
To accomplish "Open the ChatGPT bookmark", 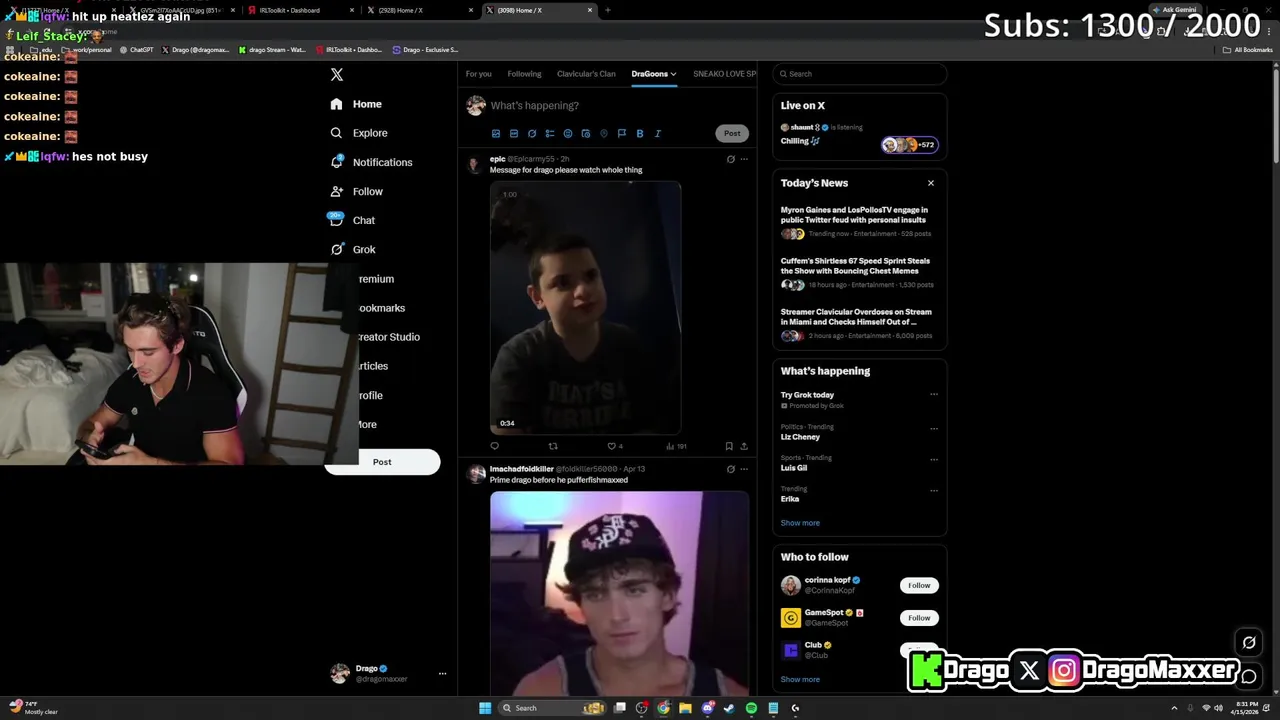I will pyautogui.click(x=136, y=50).
